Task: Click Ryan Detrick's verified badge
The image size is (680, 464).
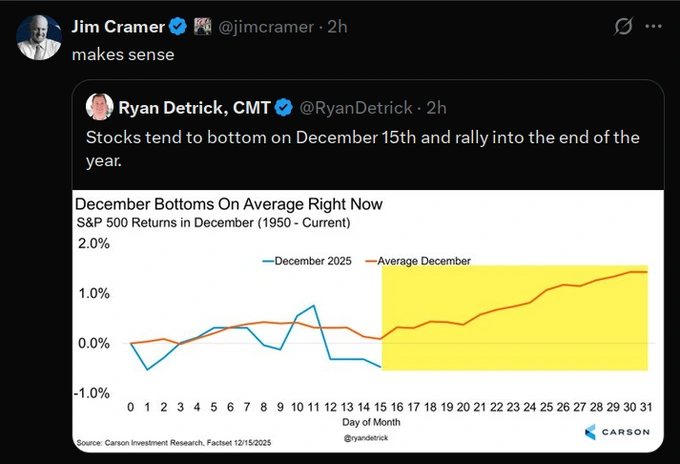Action: 284,107
